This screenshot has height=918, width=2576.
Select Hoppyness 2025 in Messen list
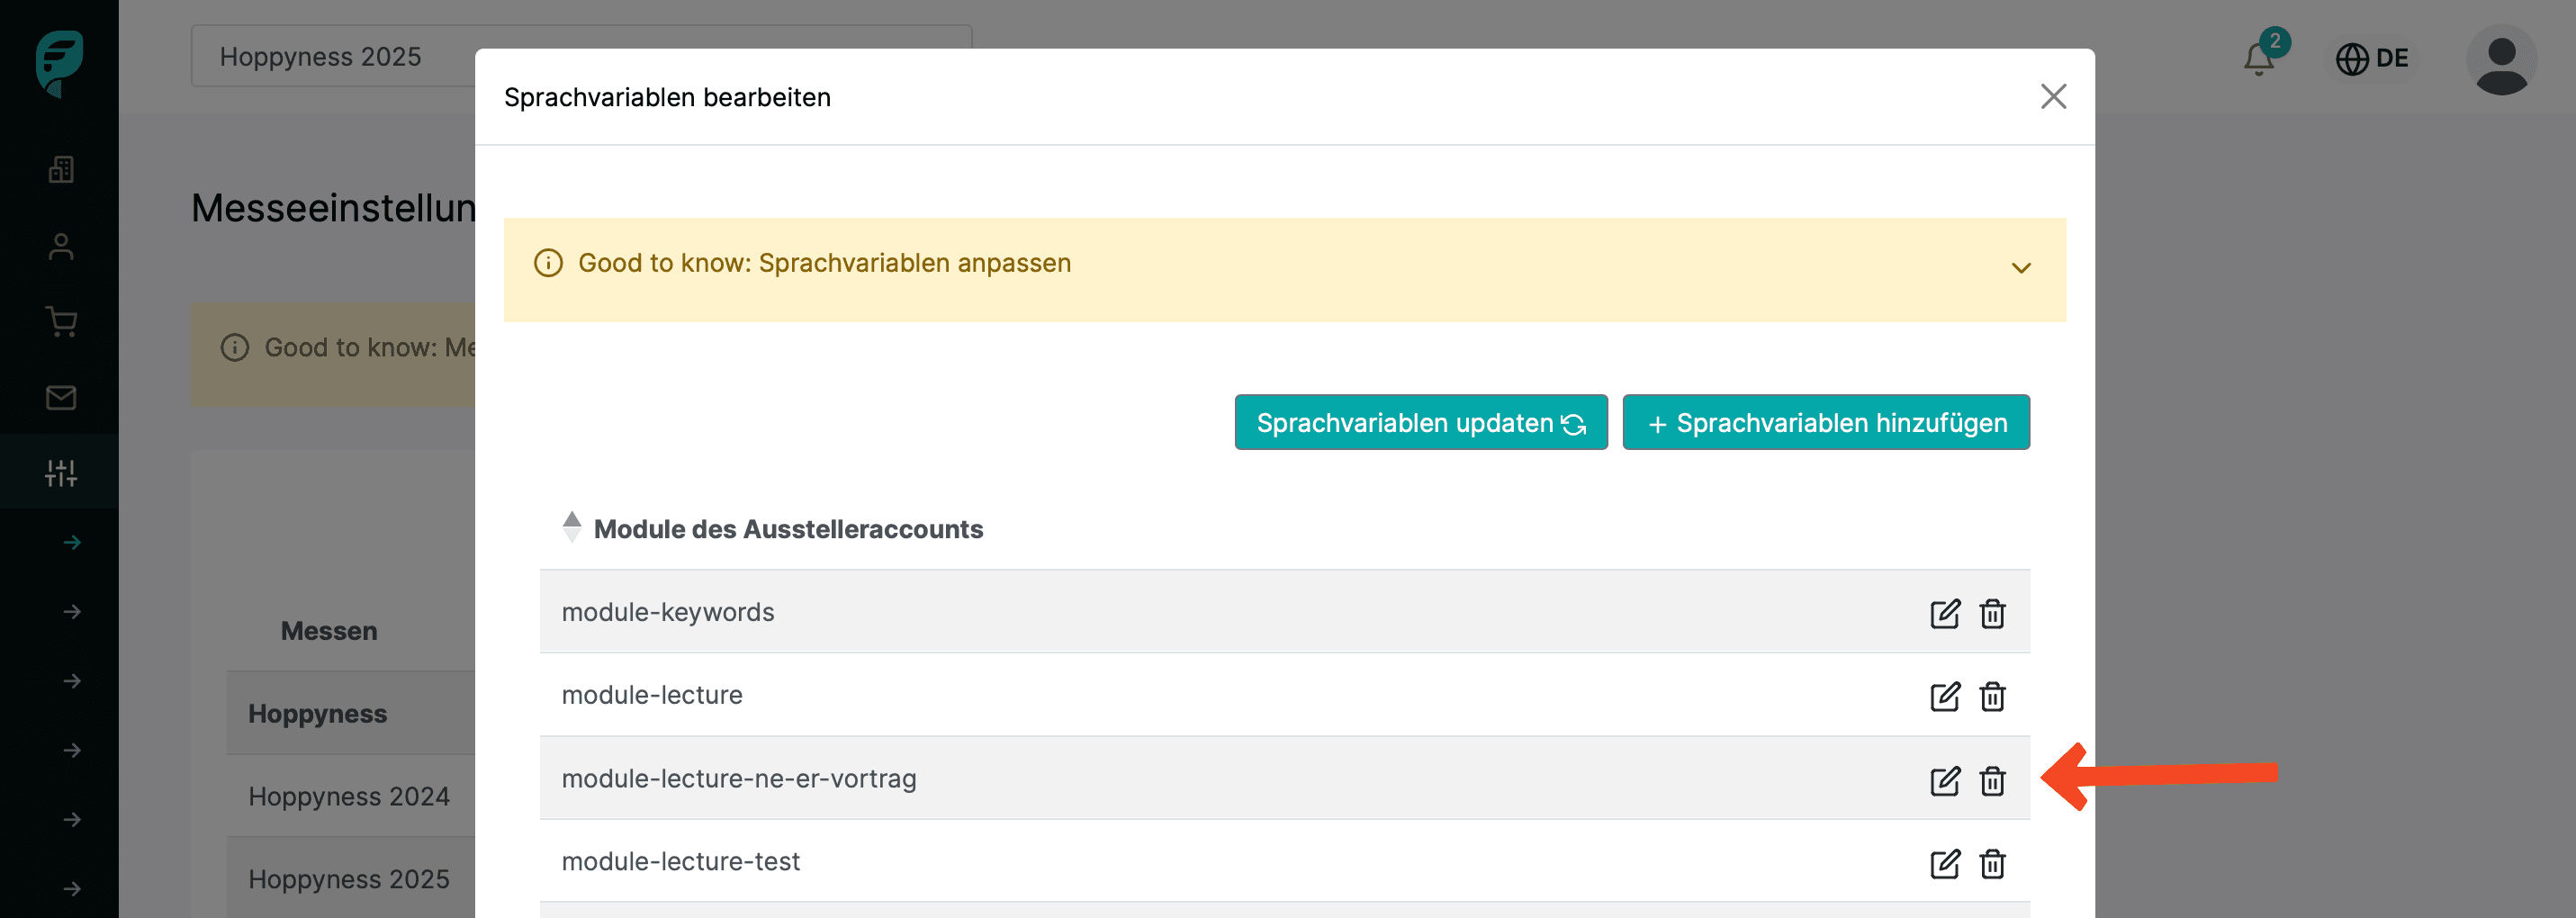point(349,879)
